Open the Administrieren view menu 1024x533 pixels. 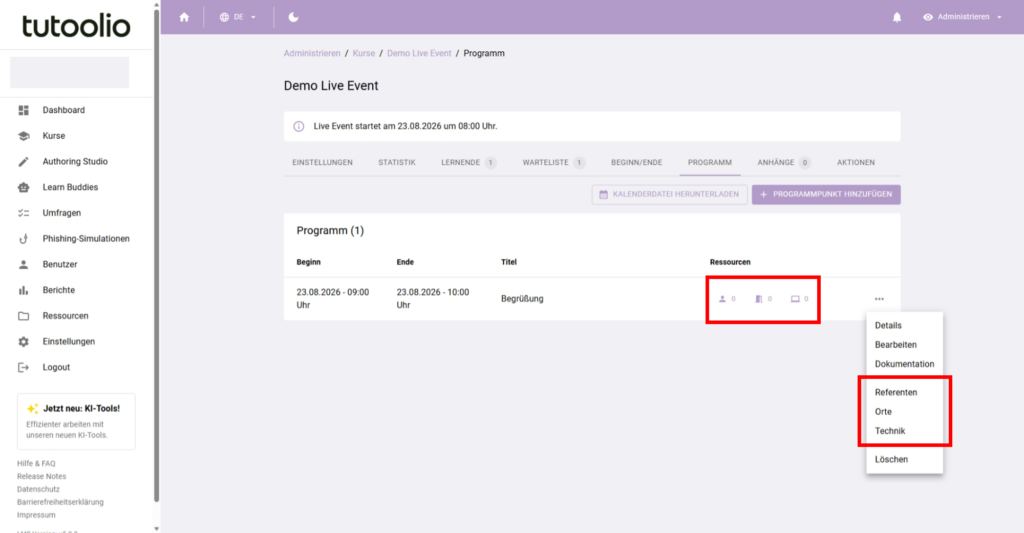click(x=963, y=17)
